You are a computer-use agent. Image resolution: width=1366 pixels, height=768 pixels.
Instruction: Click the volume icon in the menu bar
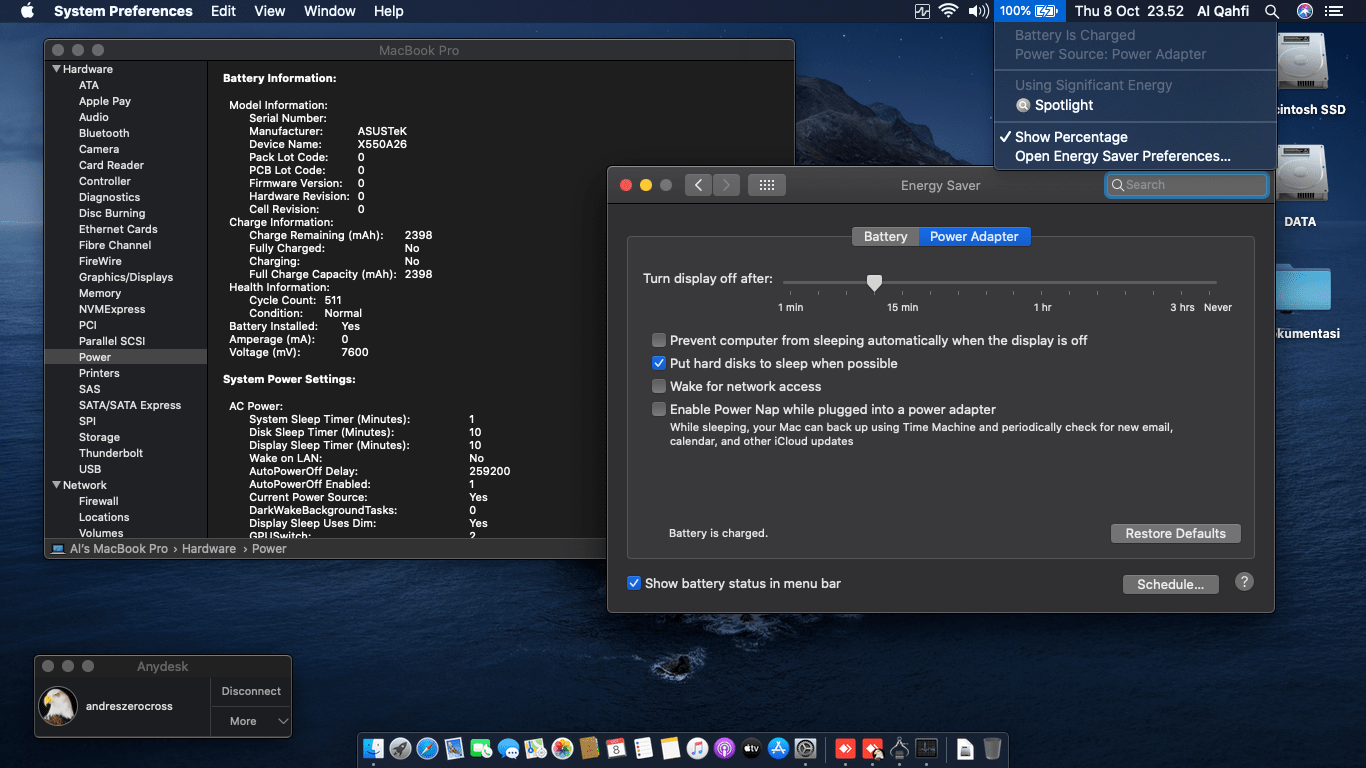point(978,11)
